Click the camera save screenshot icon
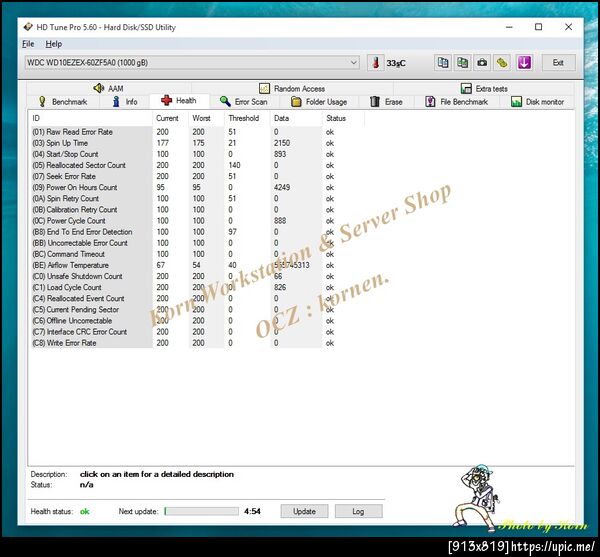The width and height of the screenshot is (600, 557). (482, 62)
